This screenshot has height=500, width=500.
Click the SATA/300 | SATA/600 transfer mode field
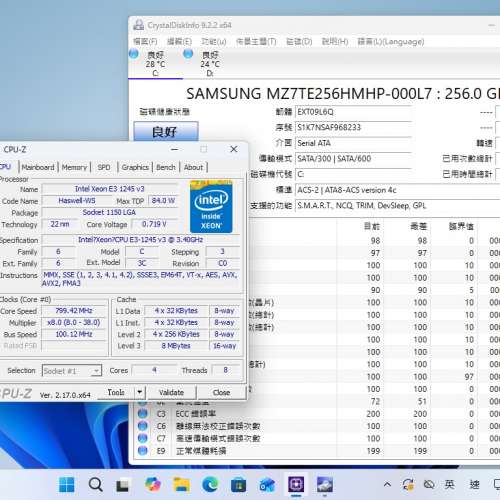353,159
